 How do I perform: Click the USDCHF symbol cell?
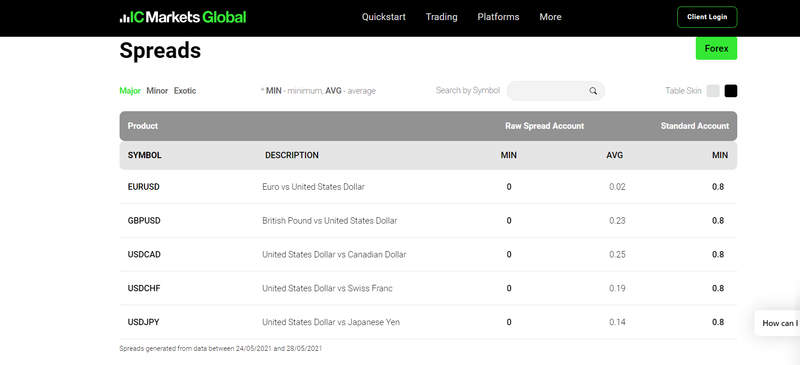[x=144, y=288]
